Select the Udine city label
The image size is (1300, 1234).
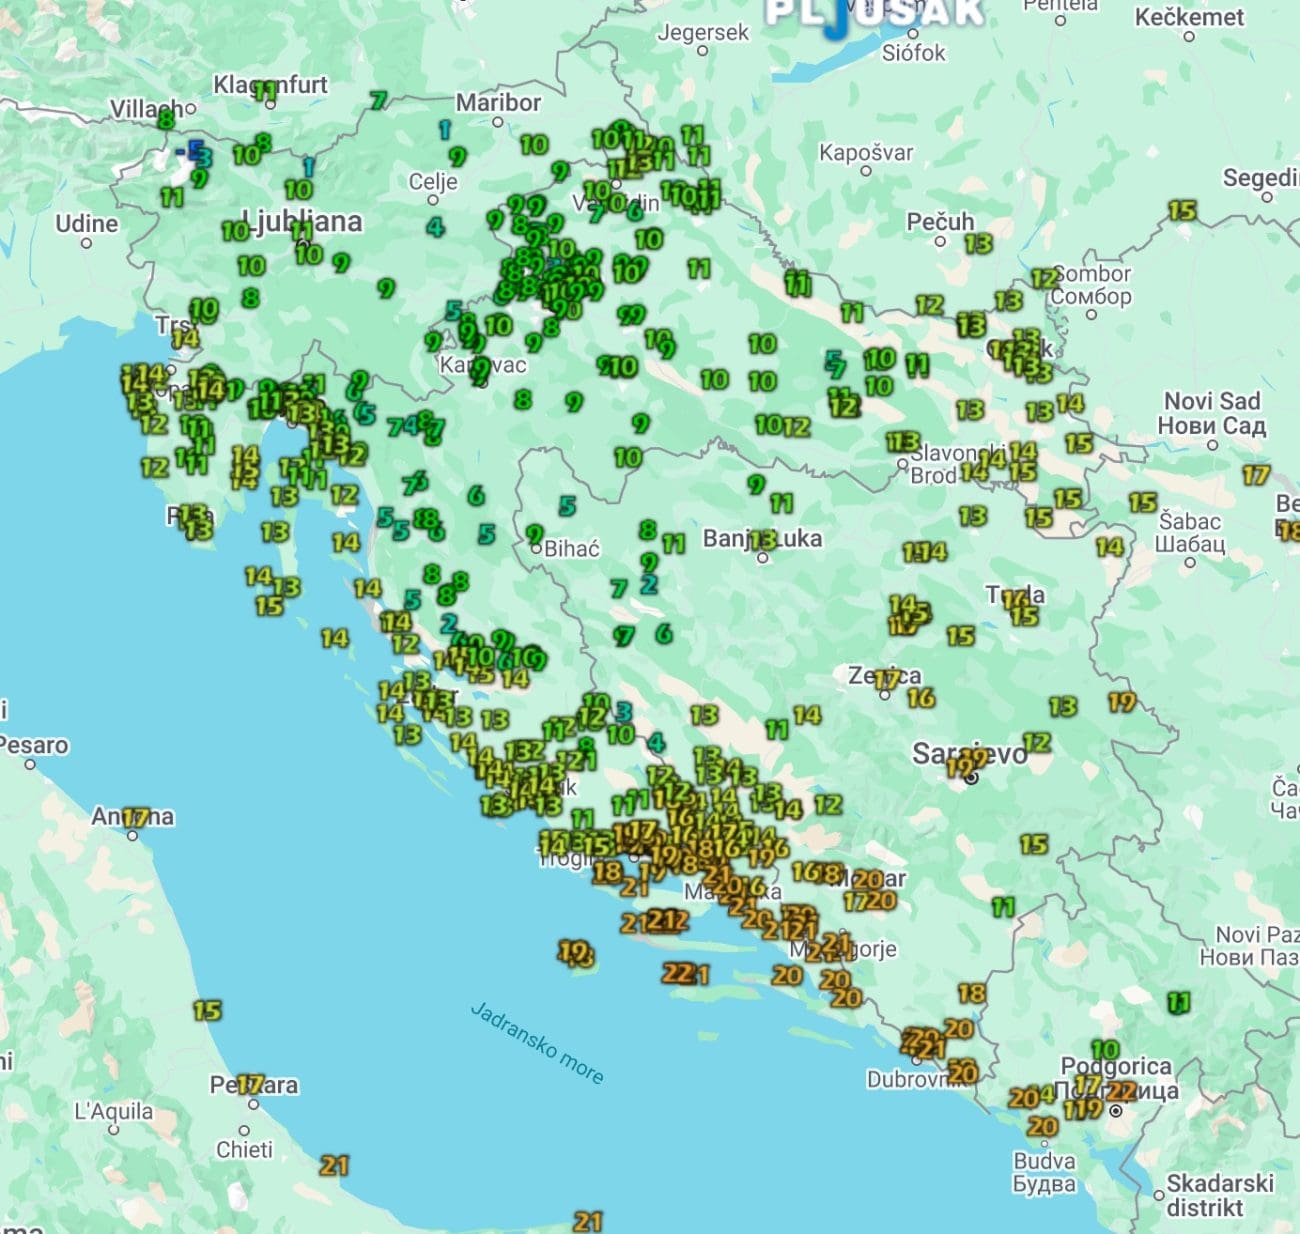pos(86,224)
